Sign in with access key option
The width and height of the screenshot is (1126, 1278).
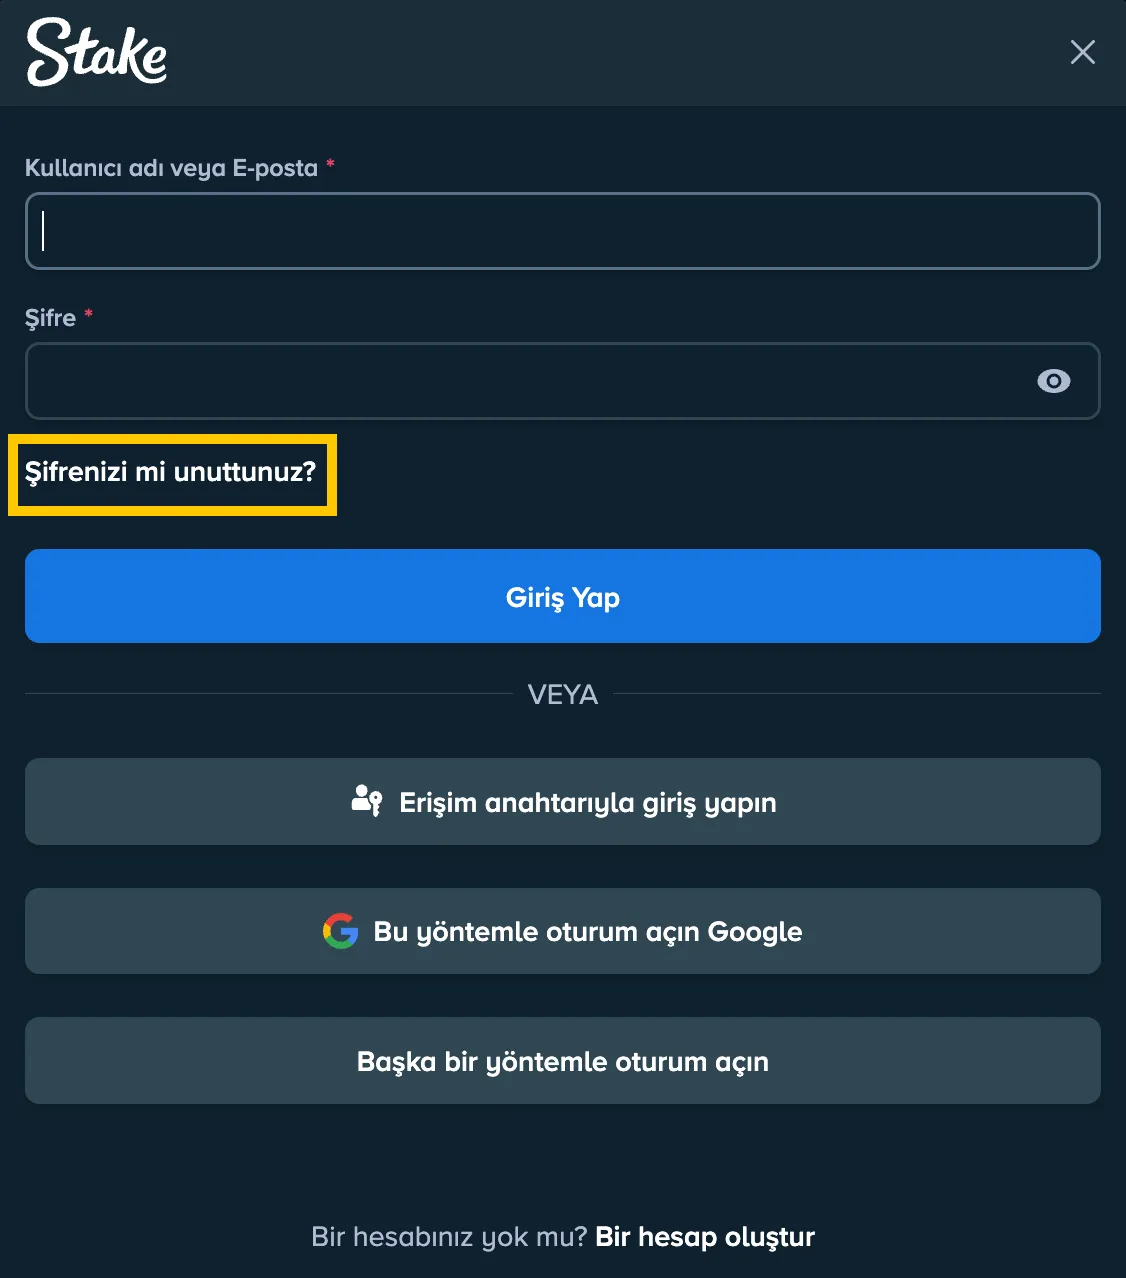pos(563,801)
